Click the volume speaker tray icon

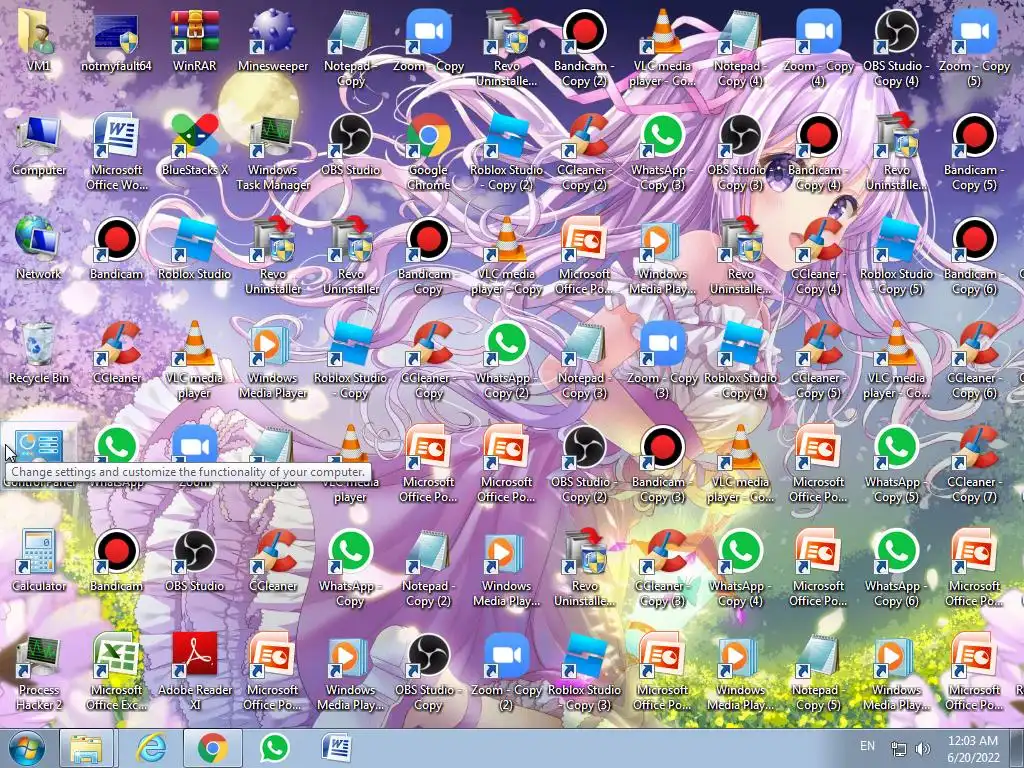point(923,749)
